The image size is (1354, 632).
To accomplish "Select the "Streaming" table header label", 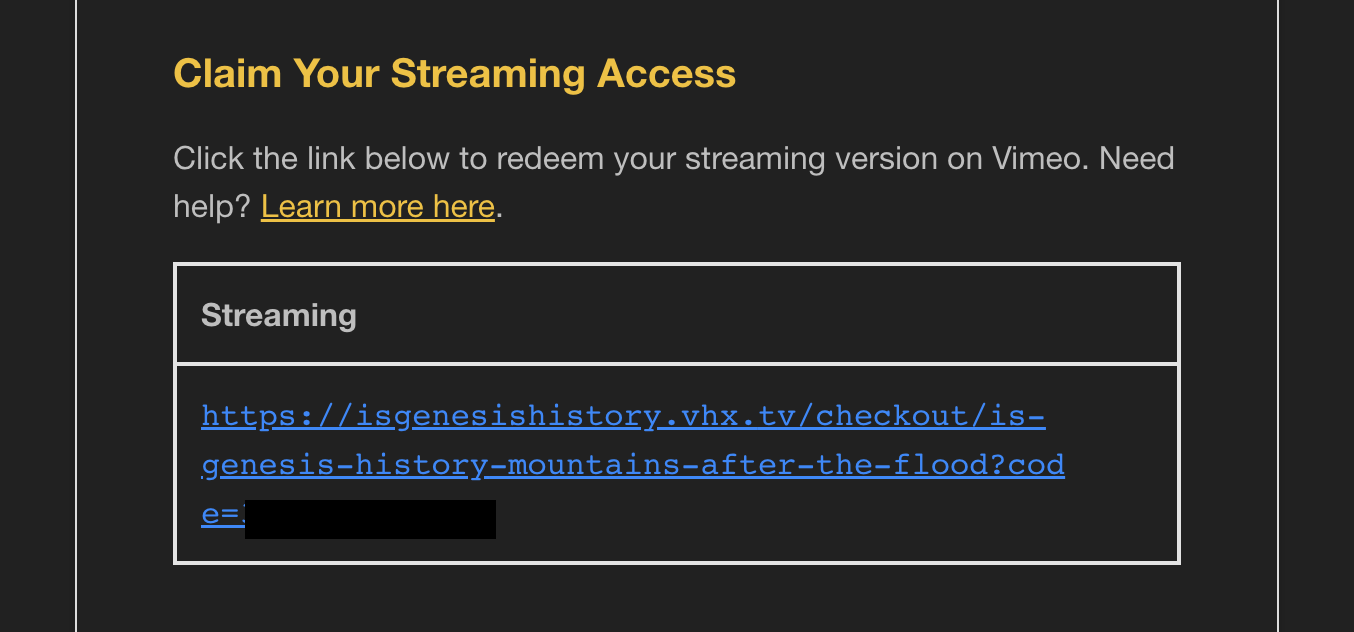I will 279,315.
